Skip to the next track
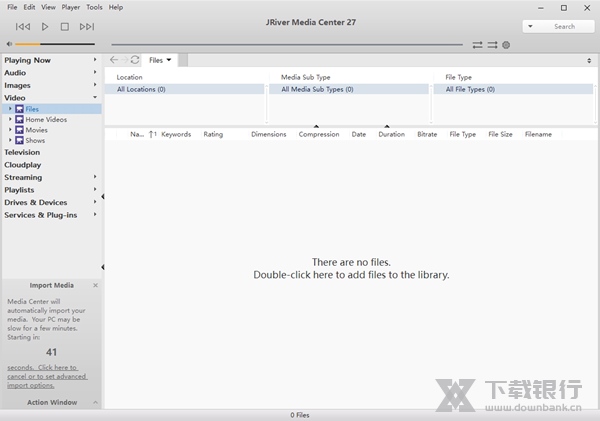600x421 pixels. (x=87, y=27)
